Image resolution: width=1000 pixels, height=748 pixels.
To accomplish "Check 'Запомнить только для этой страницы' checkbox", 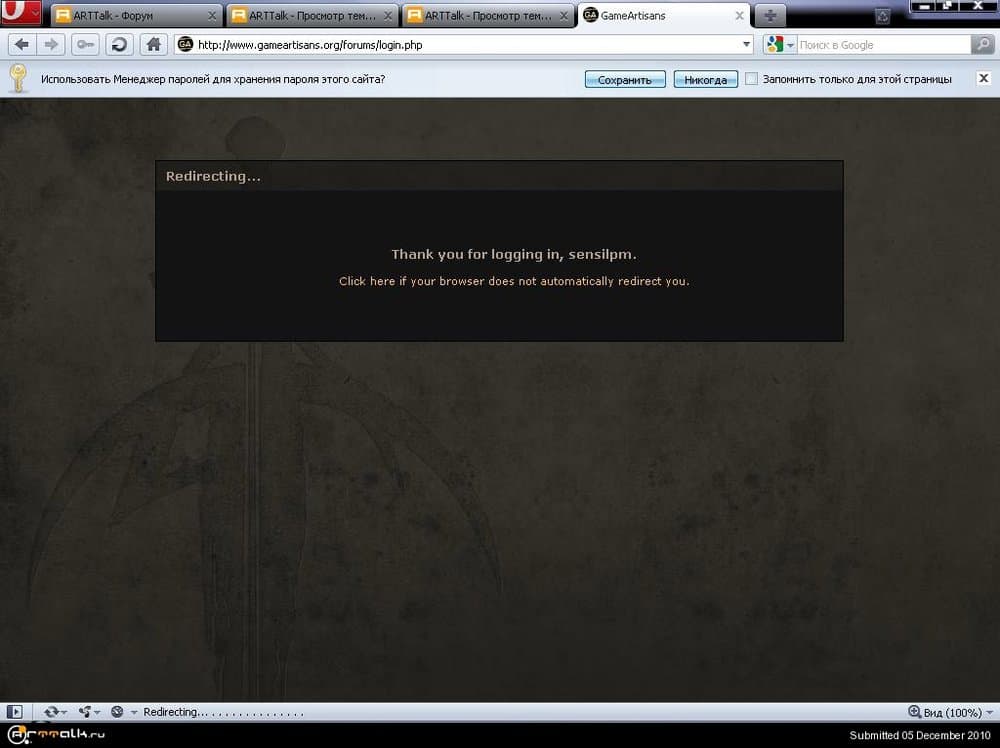I will tap(751, 79).
